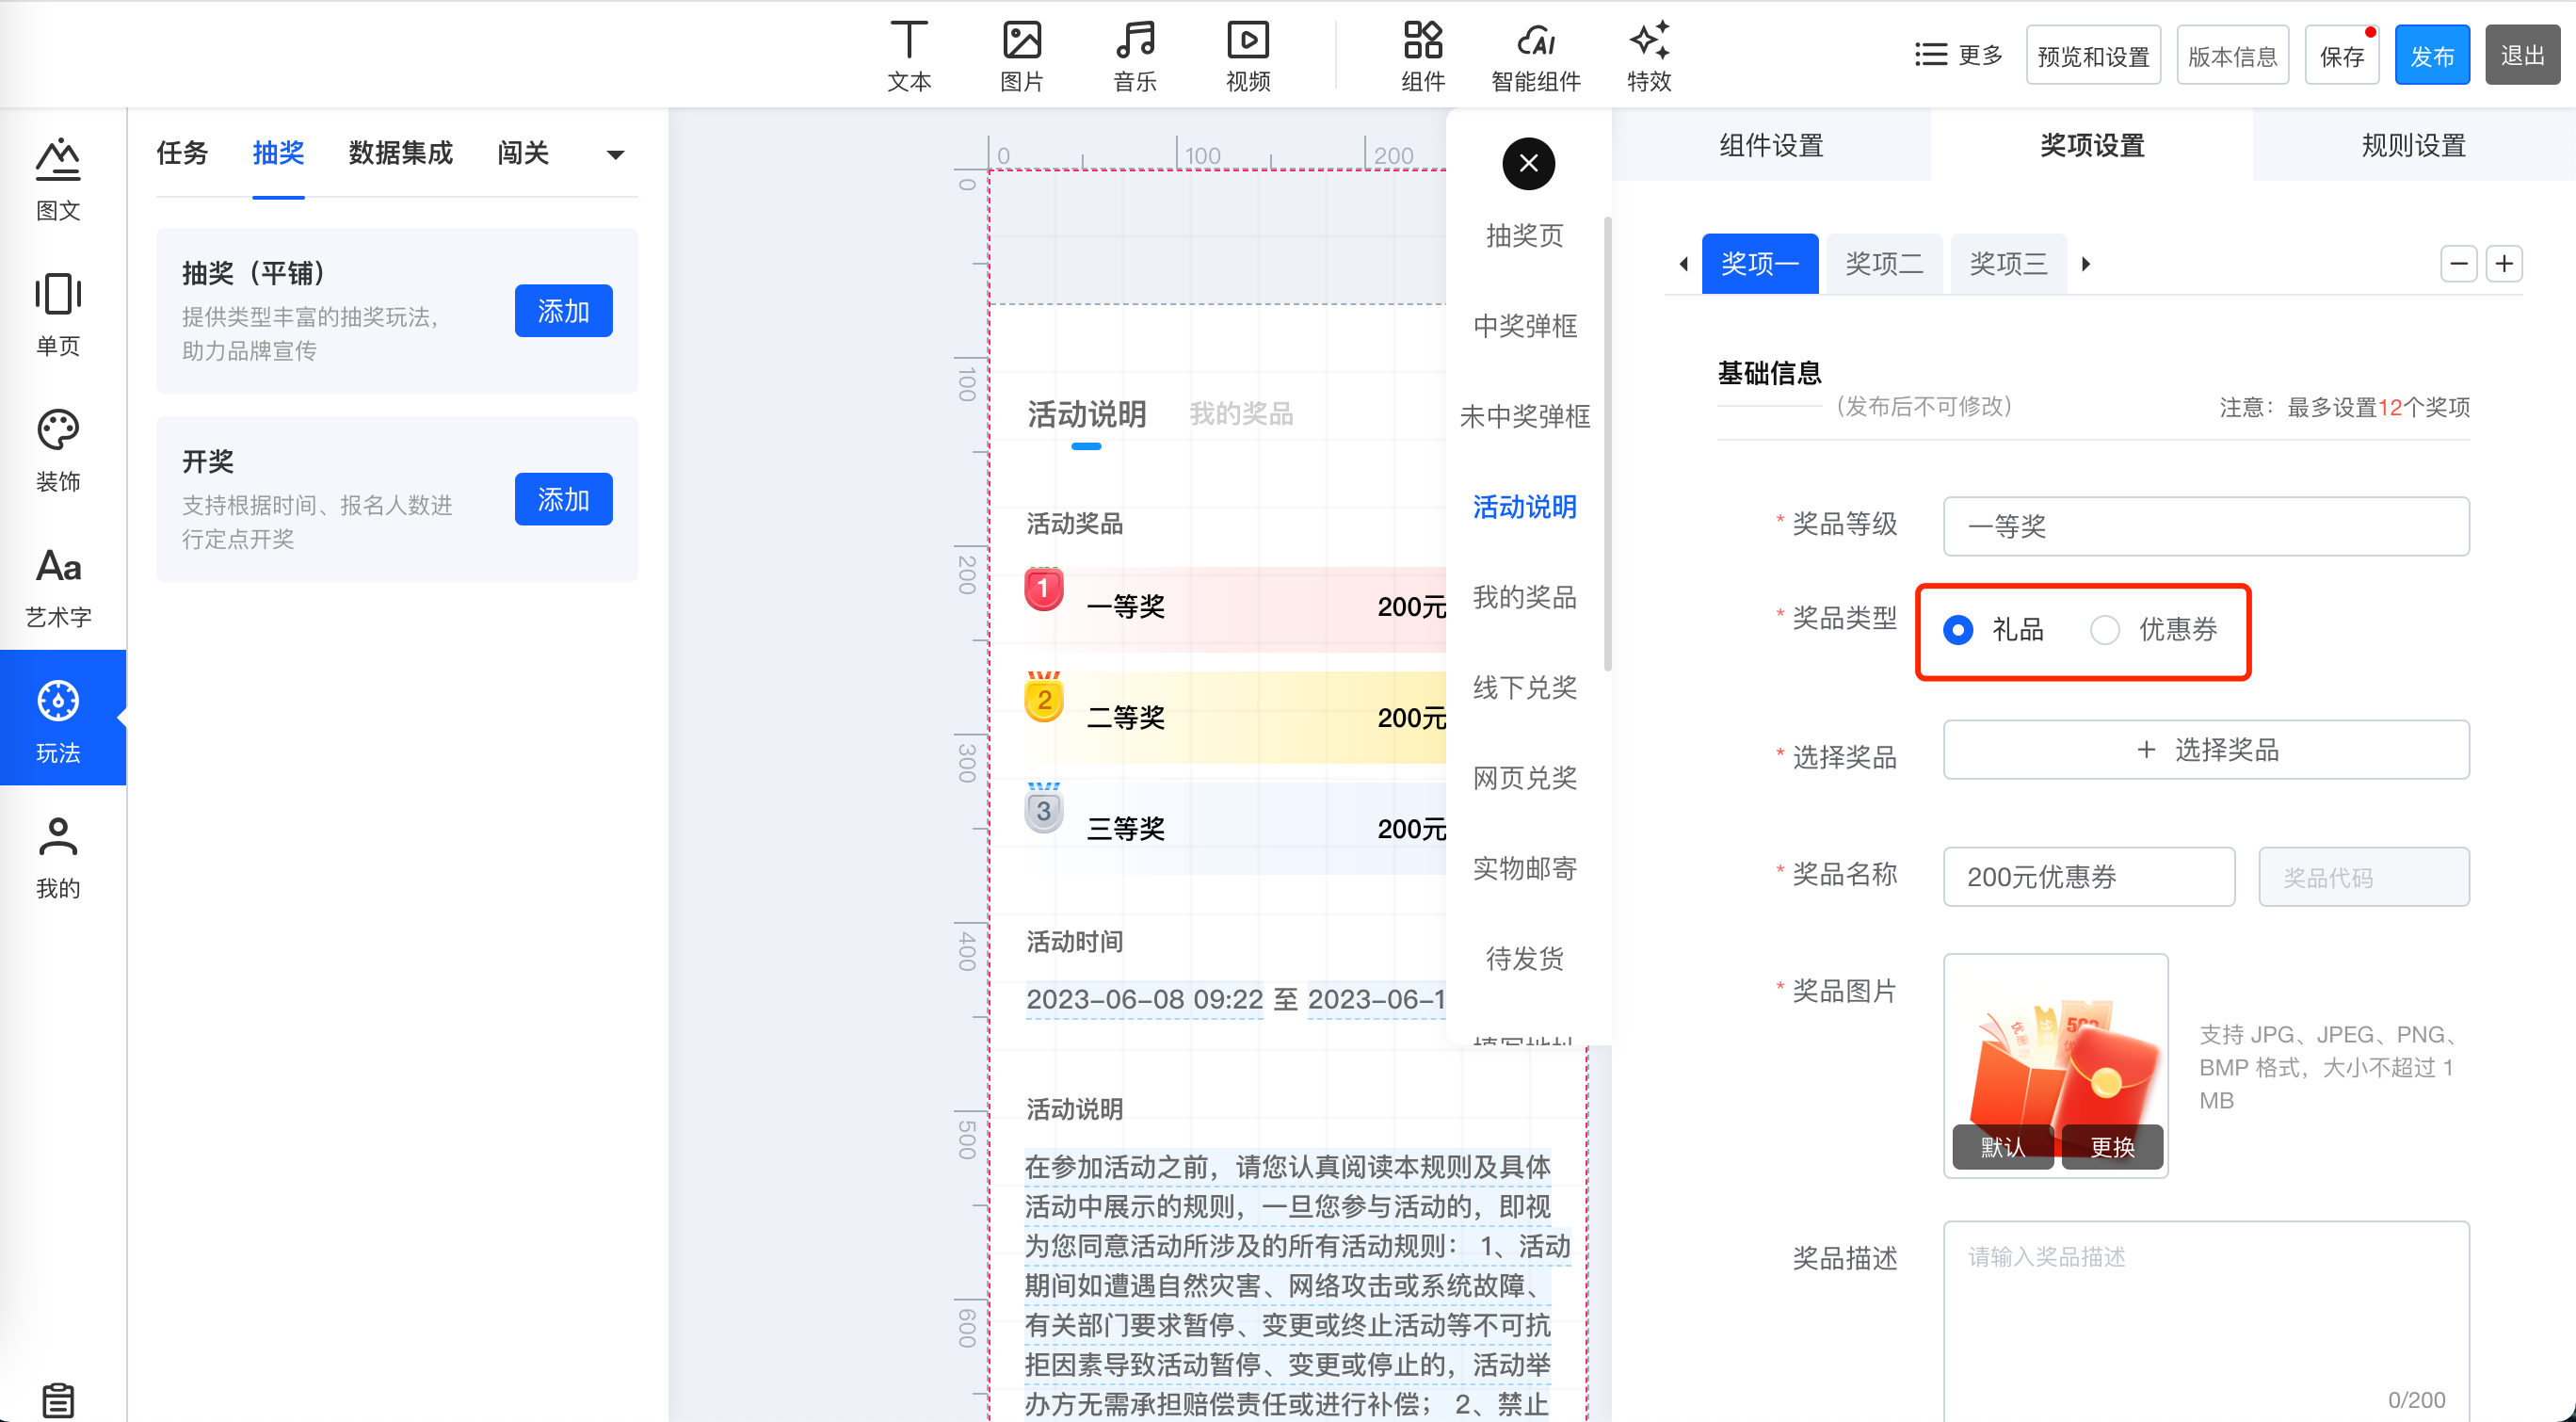
Task: Click the 奖品描述 textarea
Action: point(2205,1320)
